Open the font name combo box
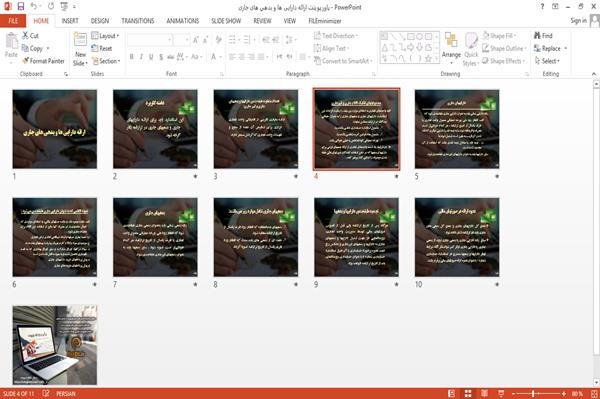 click(x=150, y=40)
